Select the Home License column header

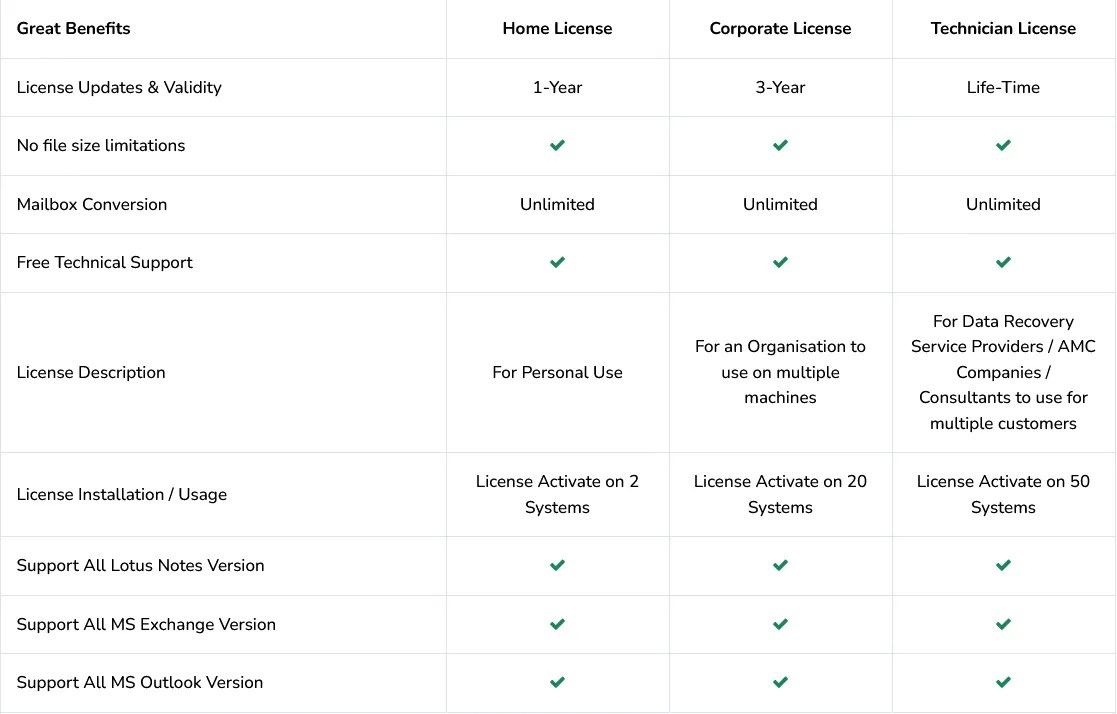tap(557, 28)
